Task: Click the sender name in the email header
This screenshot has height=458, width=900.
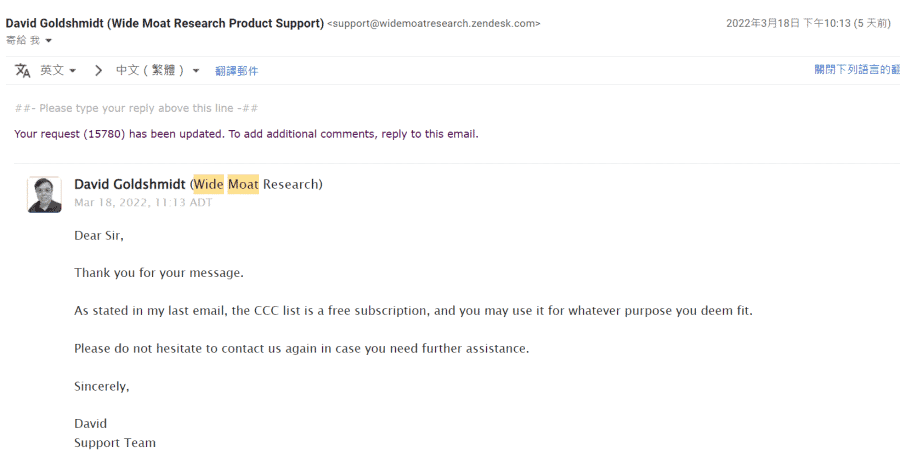Action: tap(165, 24)
